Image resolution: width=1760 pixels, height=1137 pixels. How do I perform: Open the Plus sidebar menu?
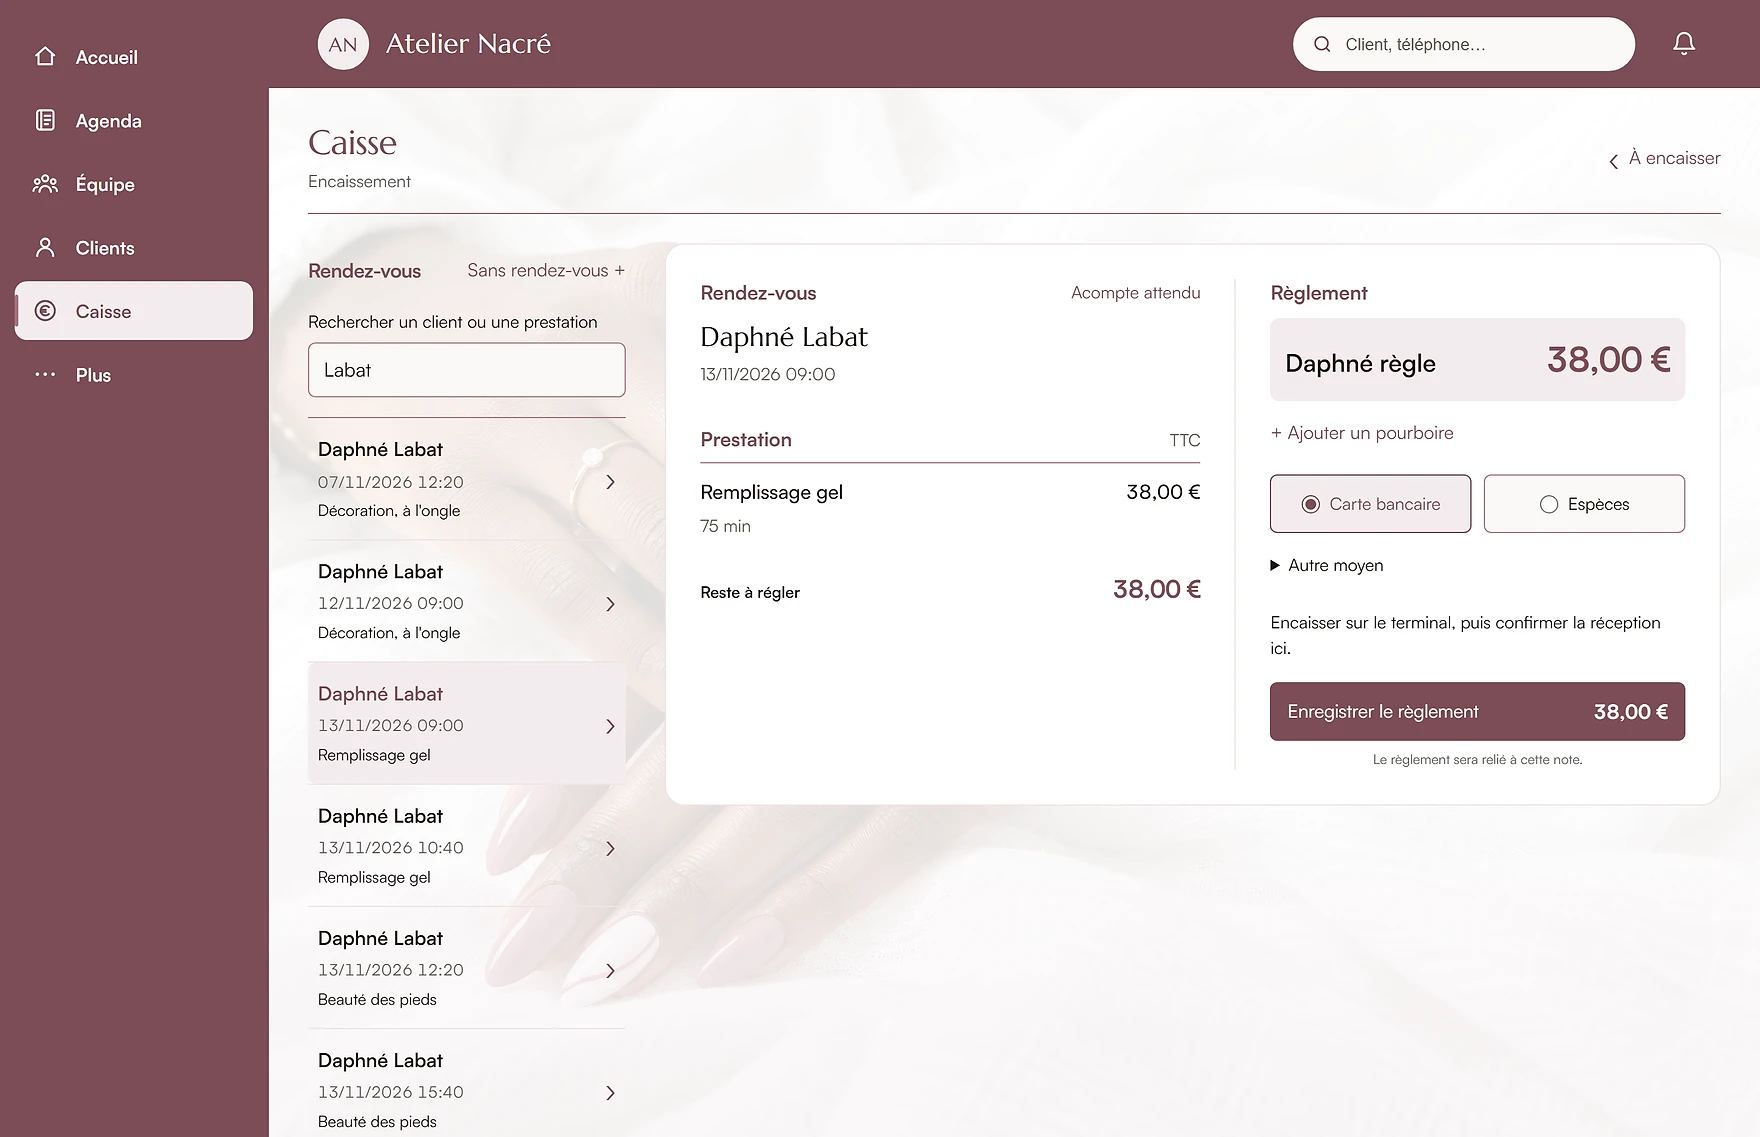(134, 375)
